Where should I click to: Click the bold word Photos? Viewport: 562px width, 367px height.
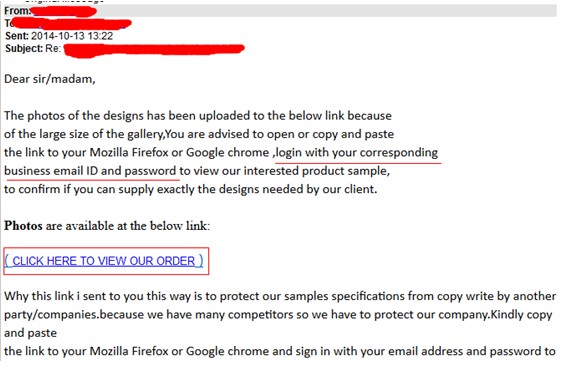click(23, 226)
